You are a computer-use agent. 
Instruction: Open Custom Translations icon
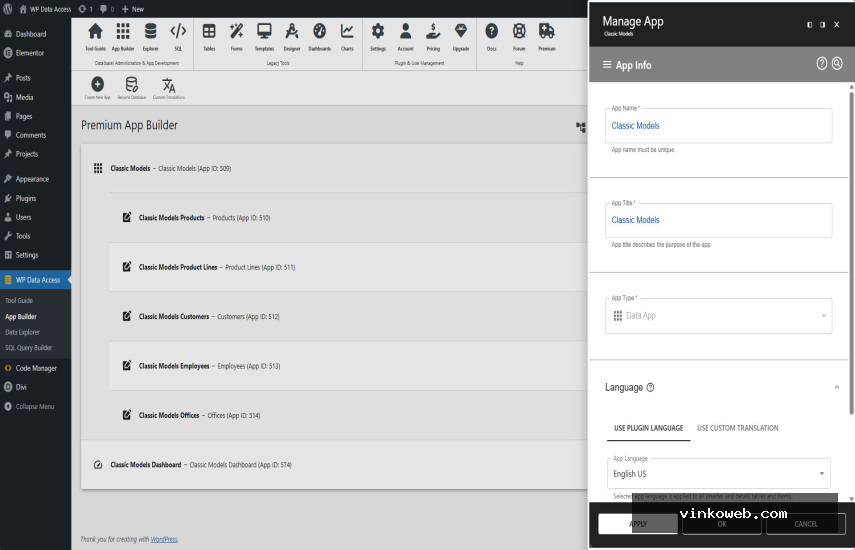coord(168,85)
